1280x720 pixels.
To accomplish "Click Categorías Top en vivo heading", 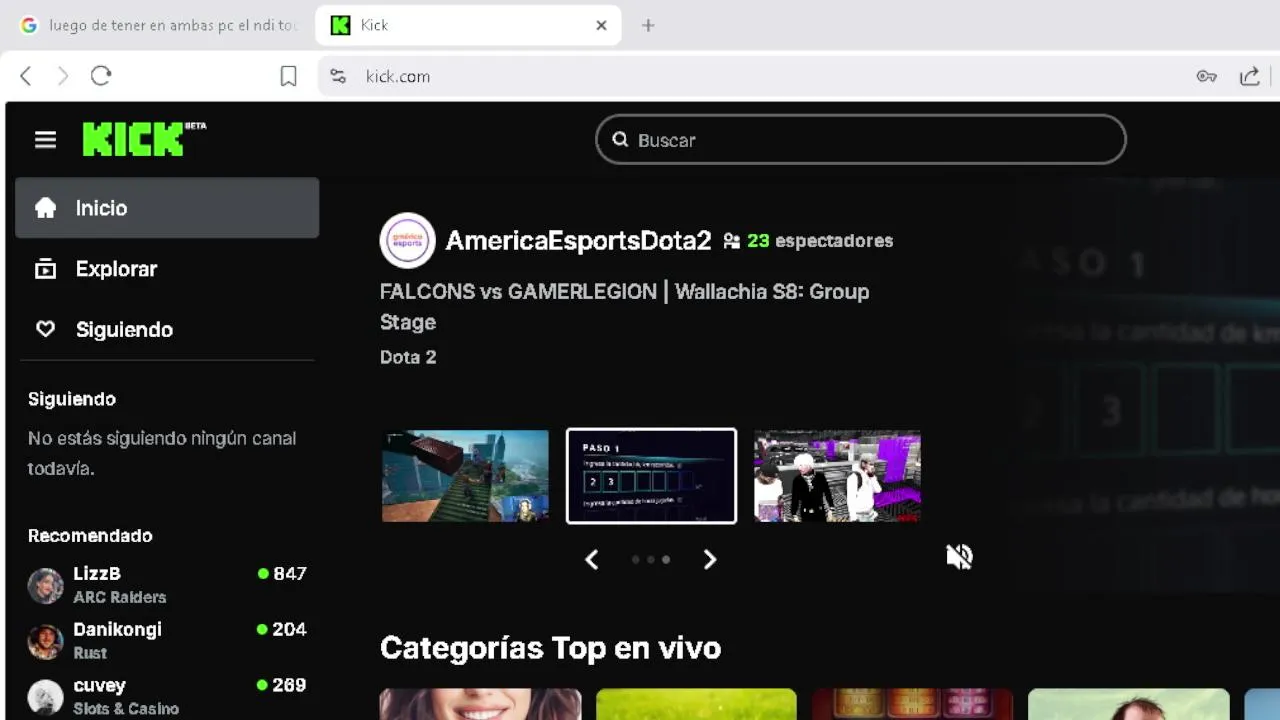I will tap(550, 648).
